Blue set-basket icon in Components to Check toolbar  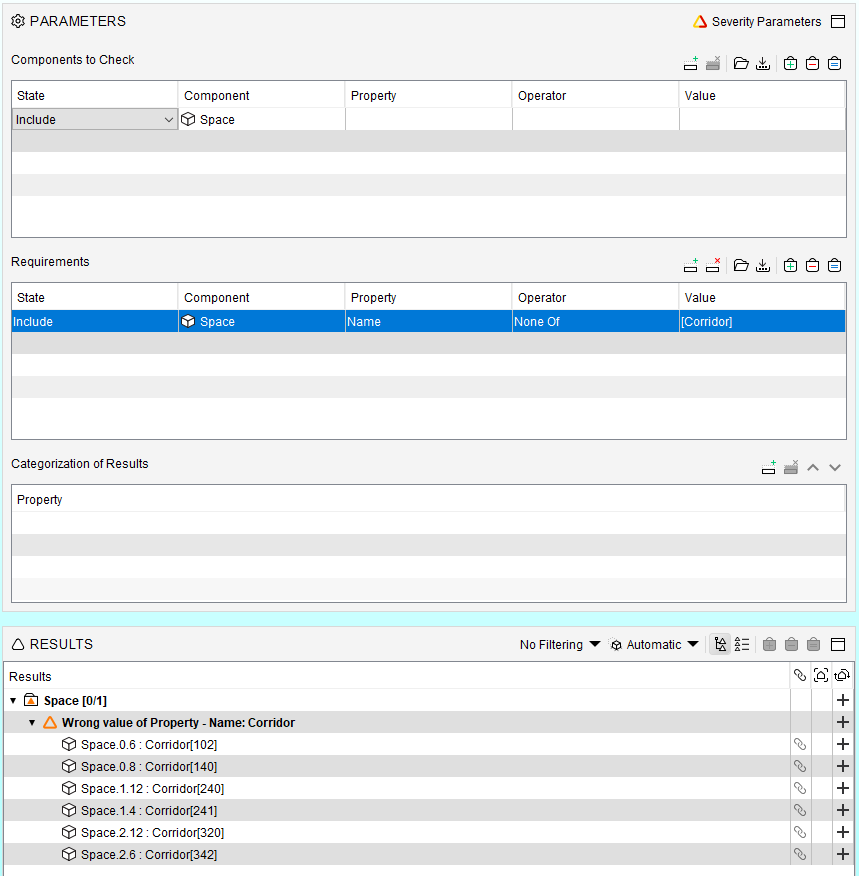(834, 64)
